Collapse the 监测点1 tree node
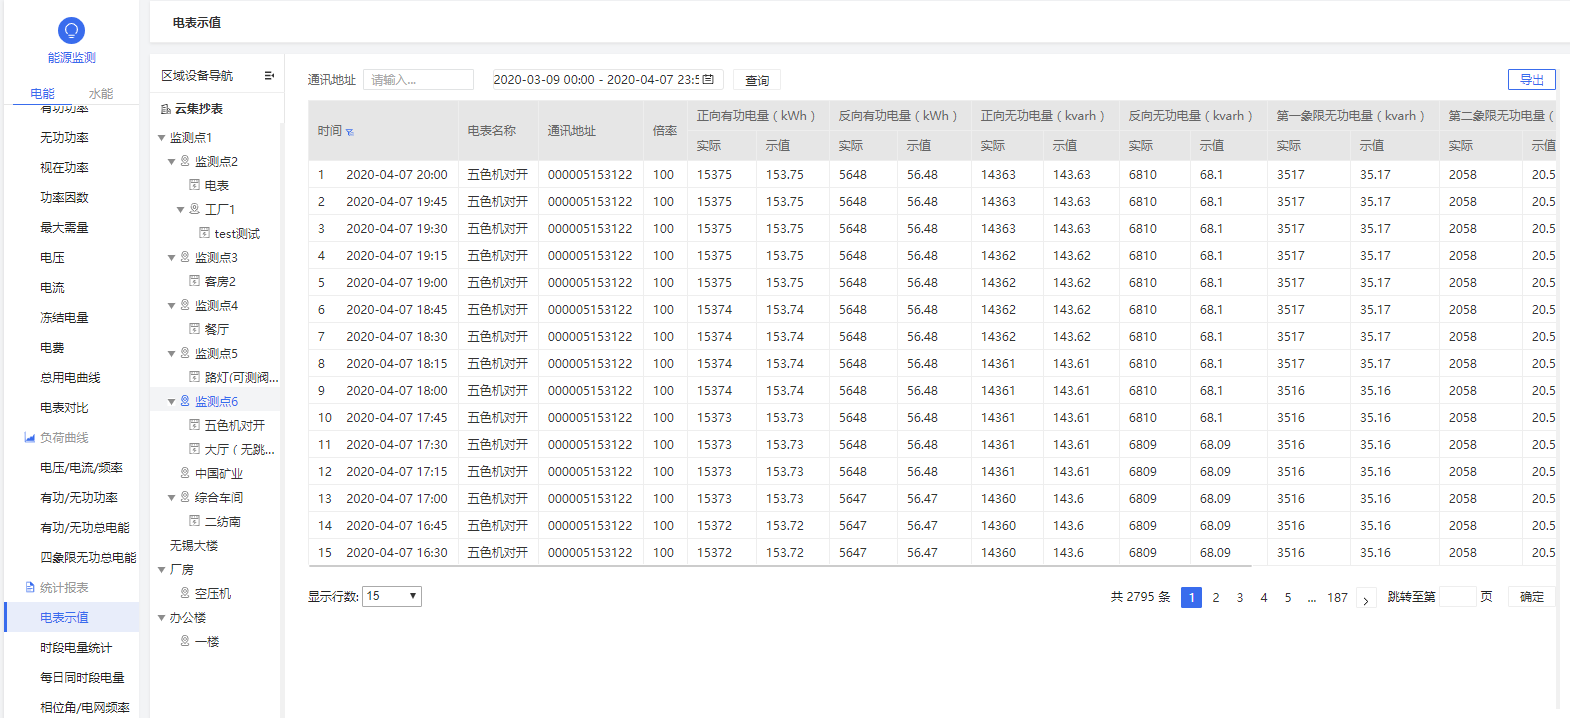 click(x=162, y=138)
